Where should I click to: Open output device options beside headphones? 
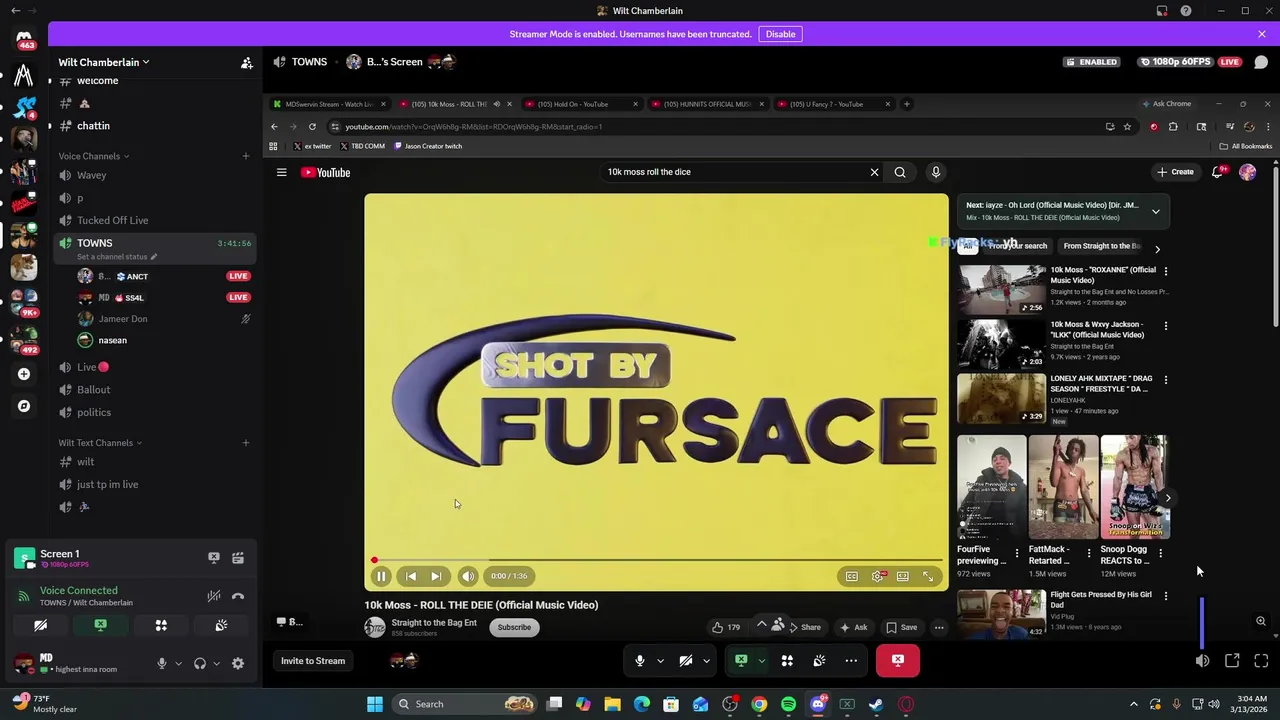(215, 663)
